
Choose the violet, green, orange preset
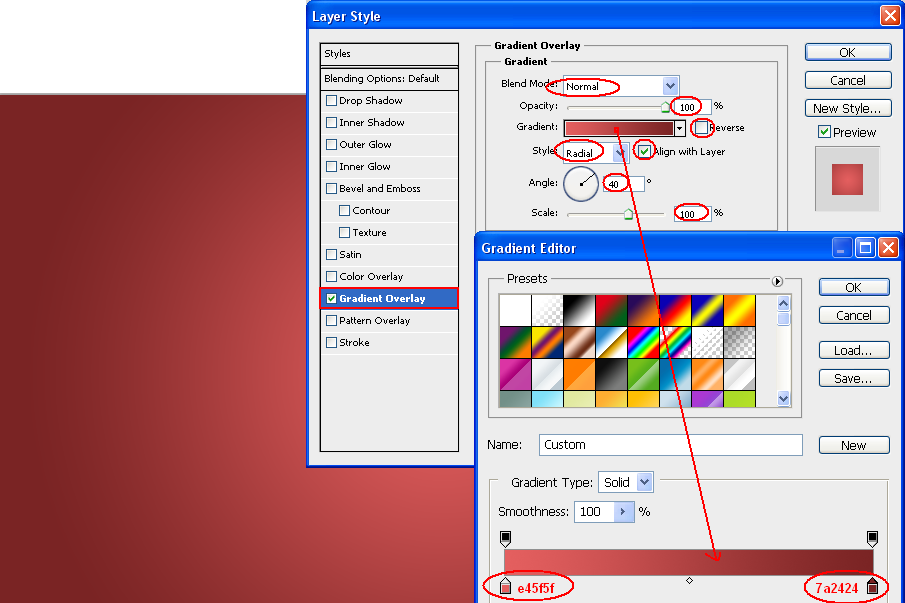[515, 343]
